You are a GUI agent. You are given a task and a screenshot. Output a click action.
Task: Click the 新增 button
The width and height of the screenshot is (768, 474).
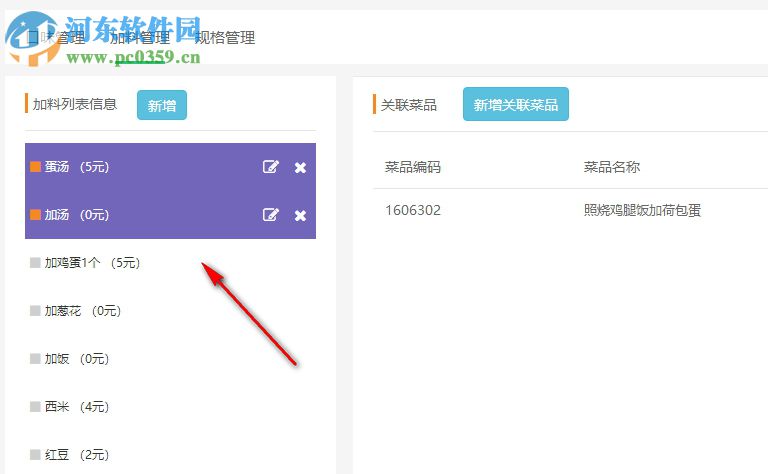tap(162, 105)
